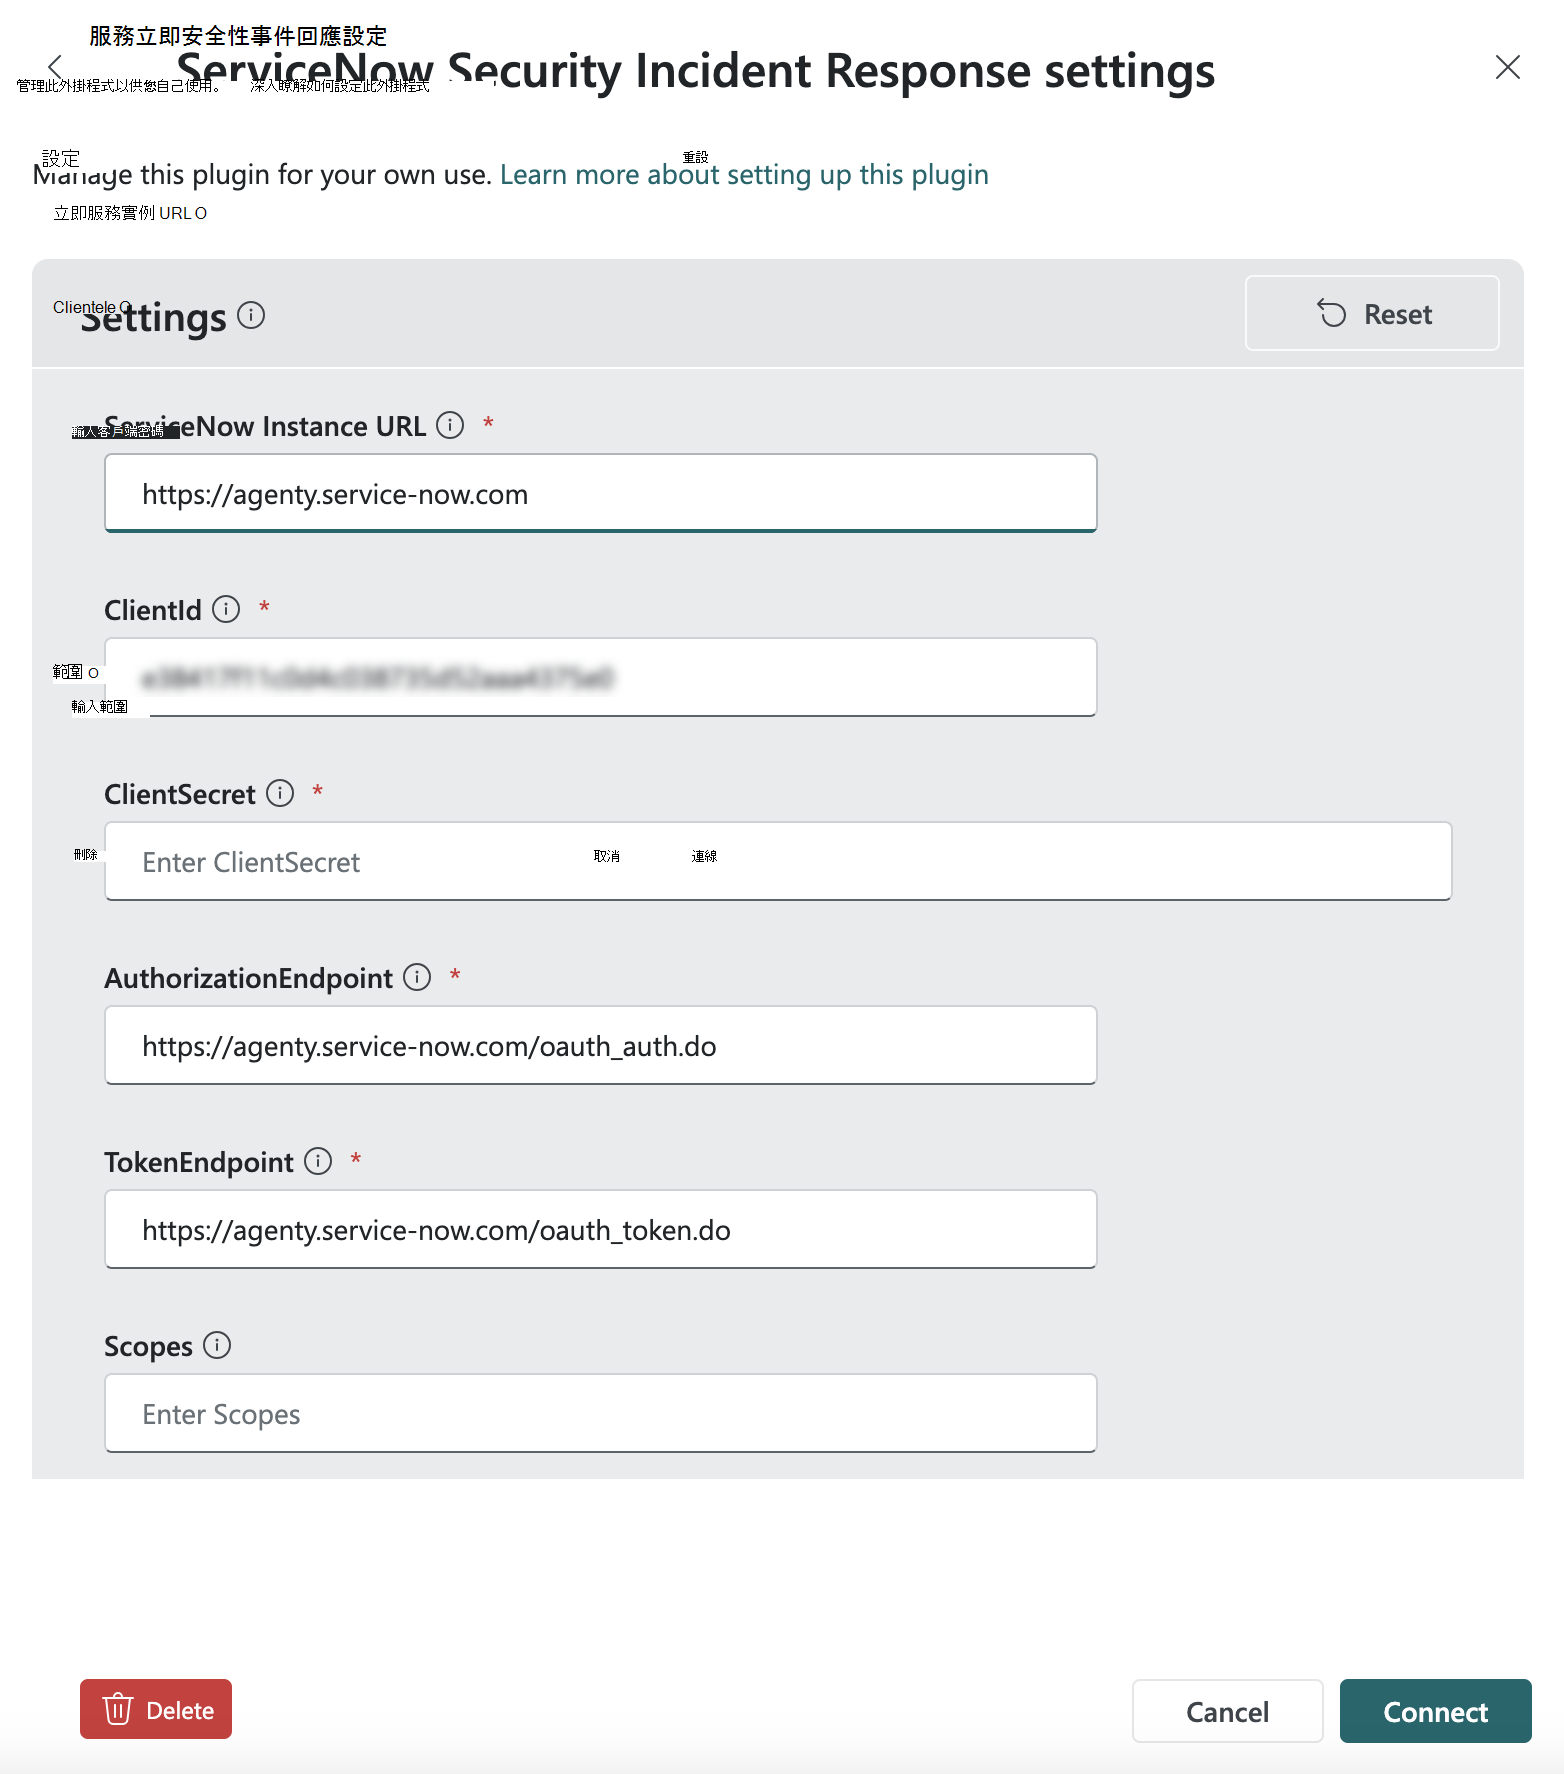Viewport: 1564px width, 1774px height.
Task: Click the ServiceNow Instance URL field
Action: (600, 494)
